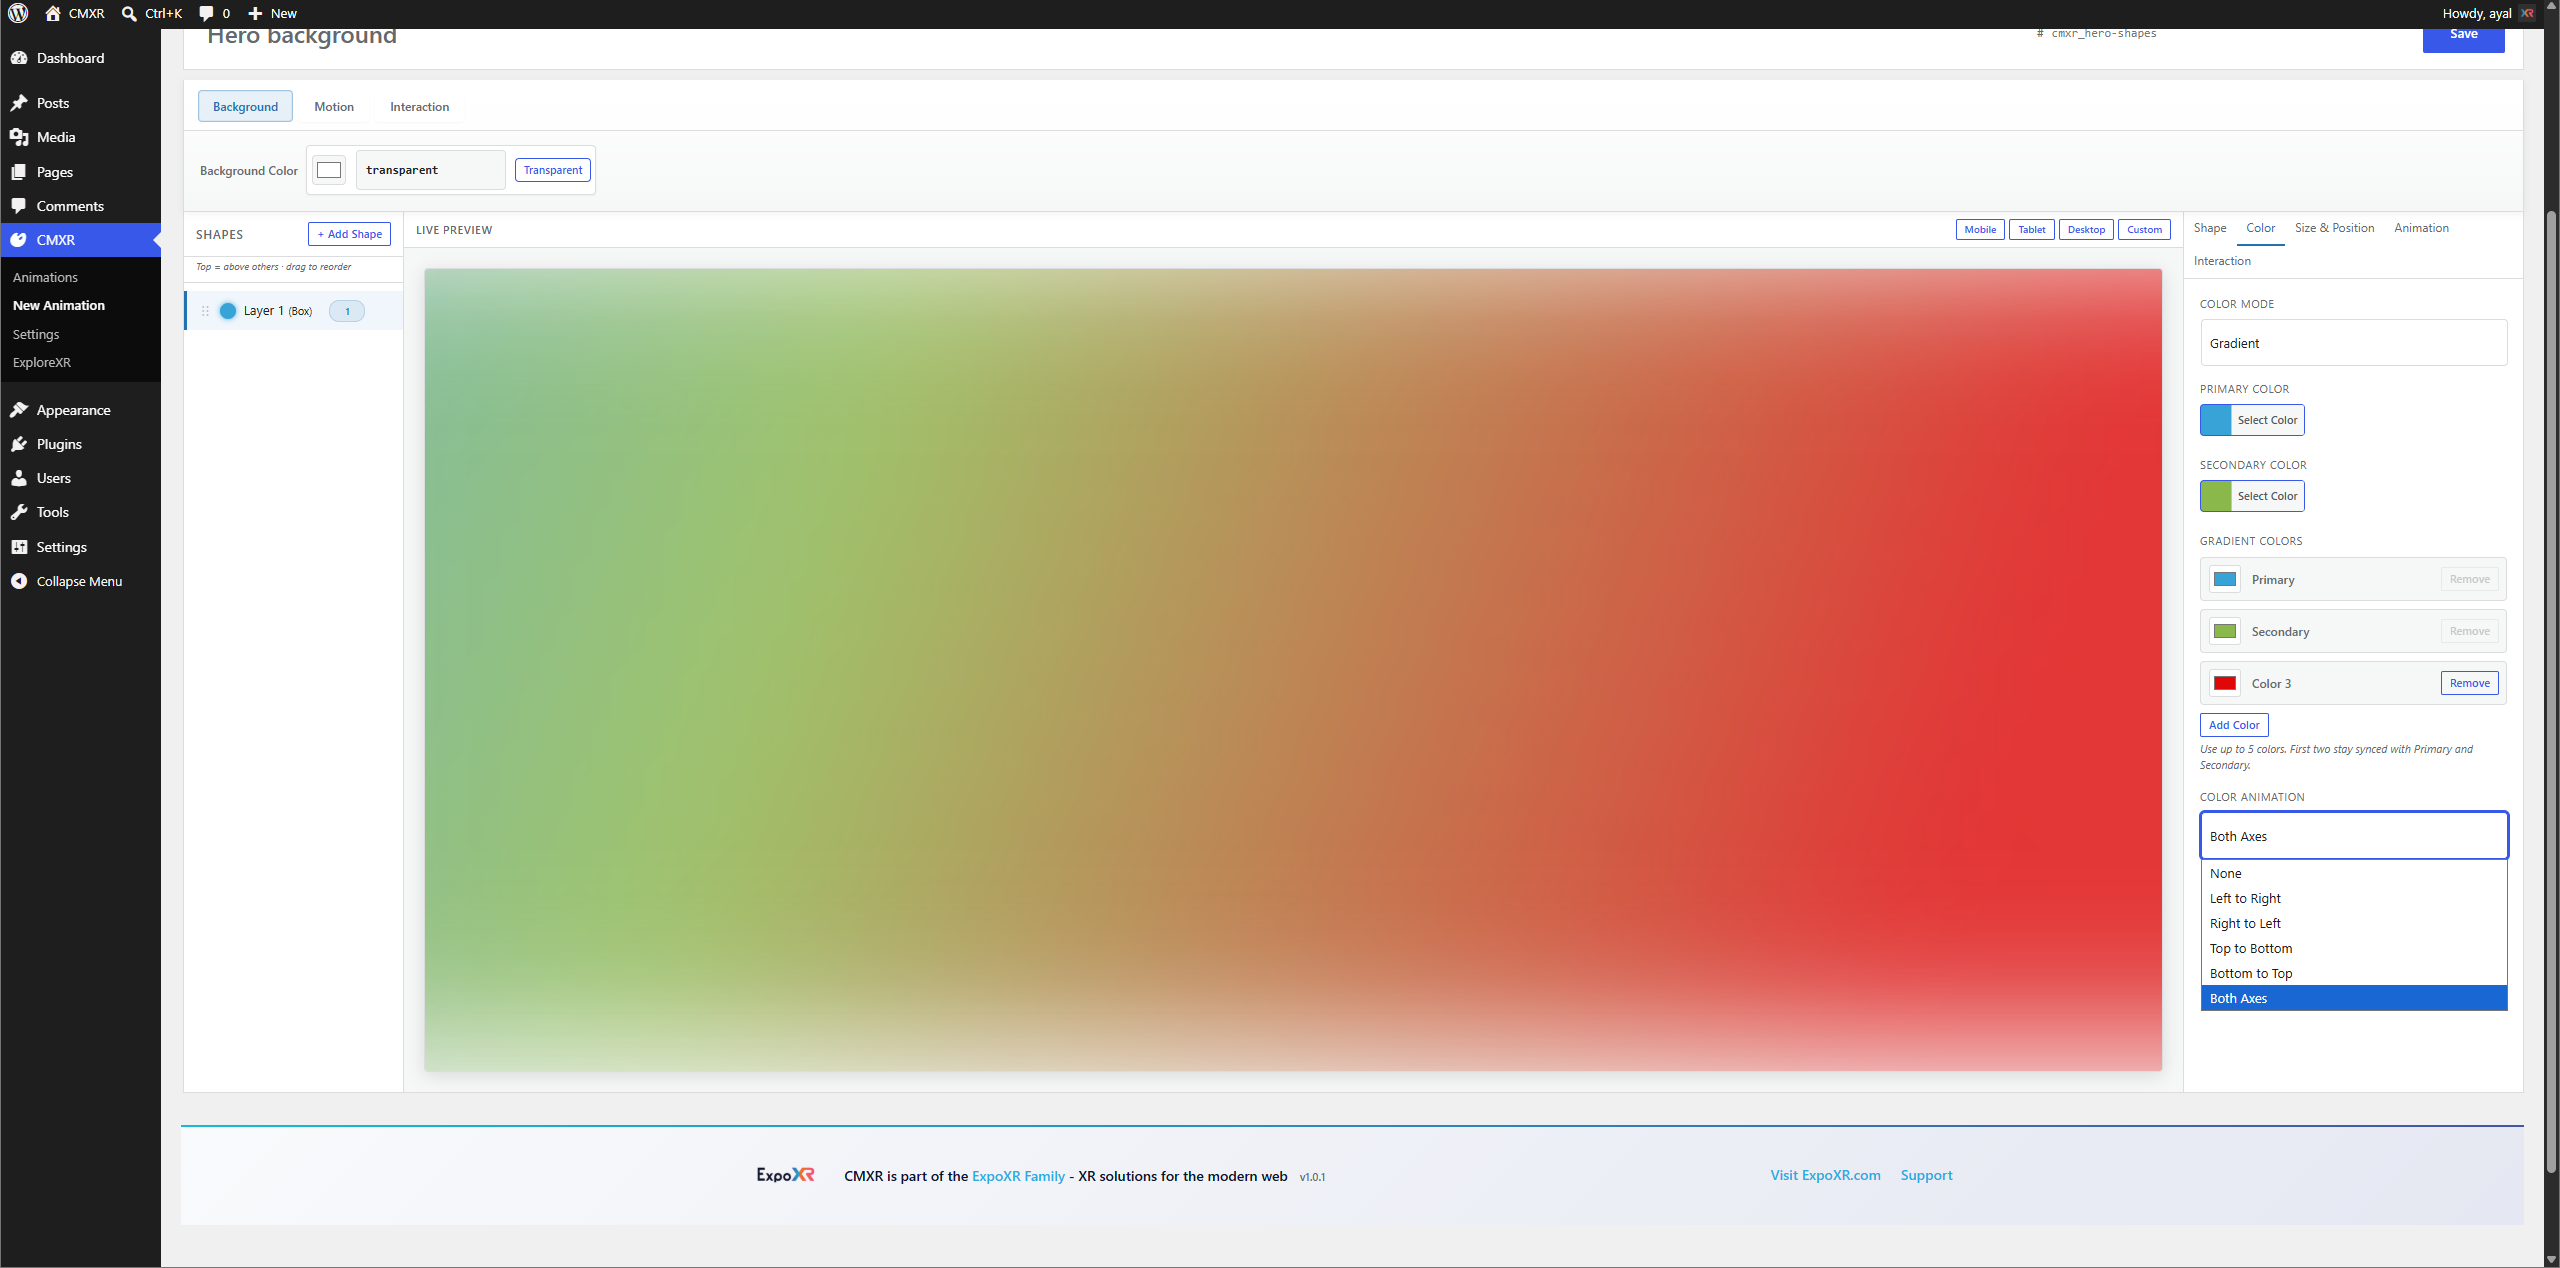The image size is (2560, 1268).
Task: Click the background color text field
Action: (430, 170)
